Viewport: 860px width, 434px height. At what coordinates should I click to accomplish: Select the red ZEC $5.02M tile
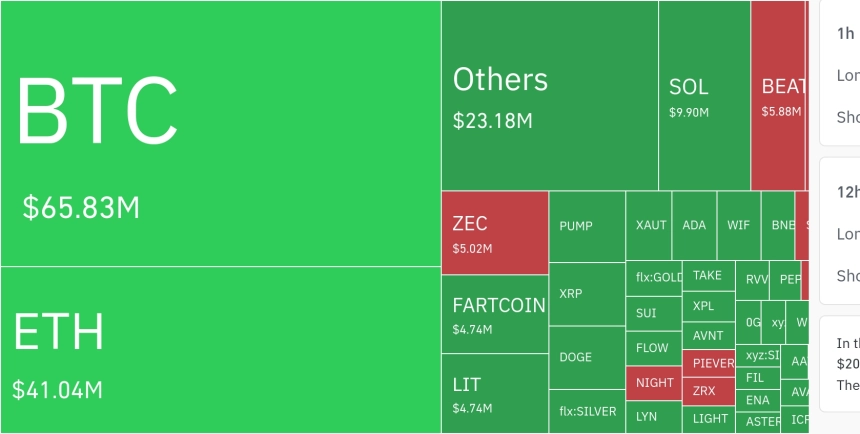pyautogui.click(x=495, y=232)
